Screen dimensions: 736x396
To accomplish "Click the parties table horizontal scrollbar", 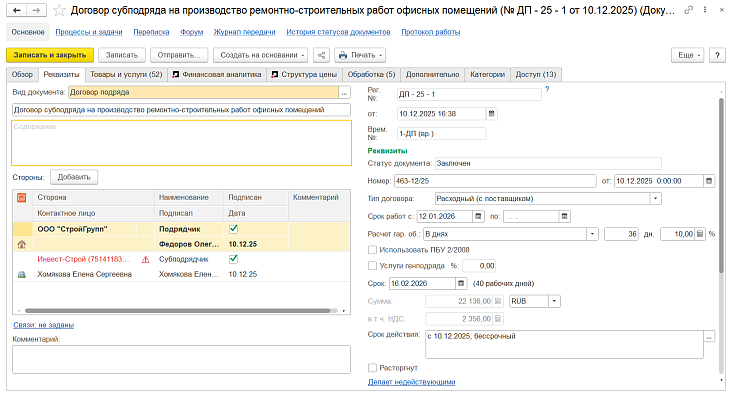I will pyautogui.click(x=177, y=311).
